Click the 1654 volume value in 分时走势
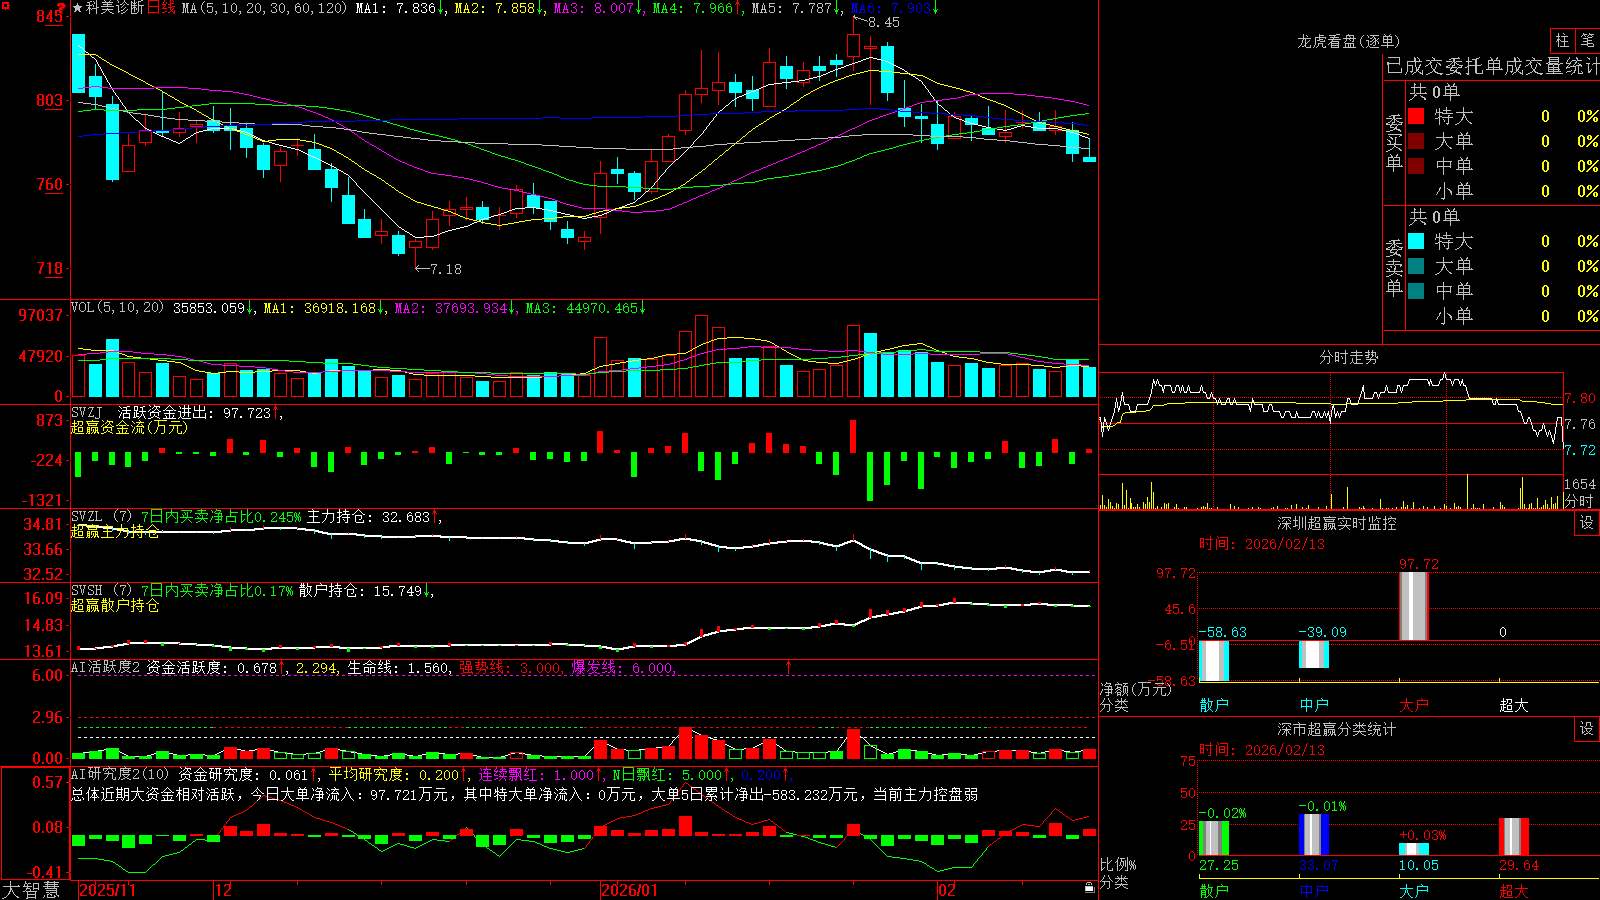This screenshot has width=1600, height=900. pos(1580,485)
